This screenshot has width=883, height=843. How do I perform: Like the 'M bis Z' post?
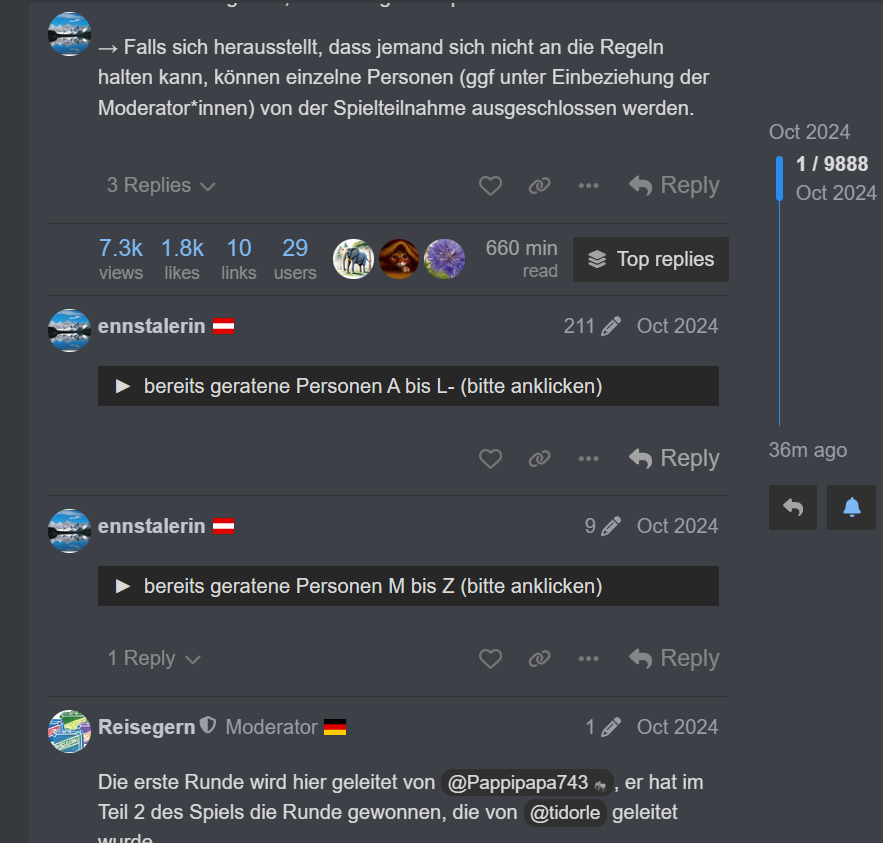pos(490,658)
